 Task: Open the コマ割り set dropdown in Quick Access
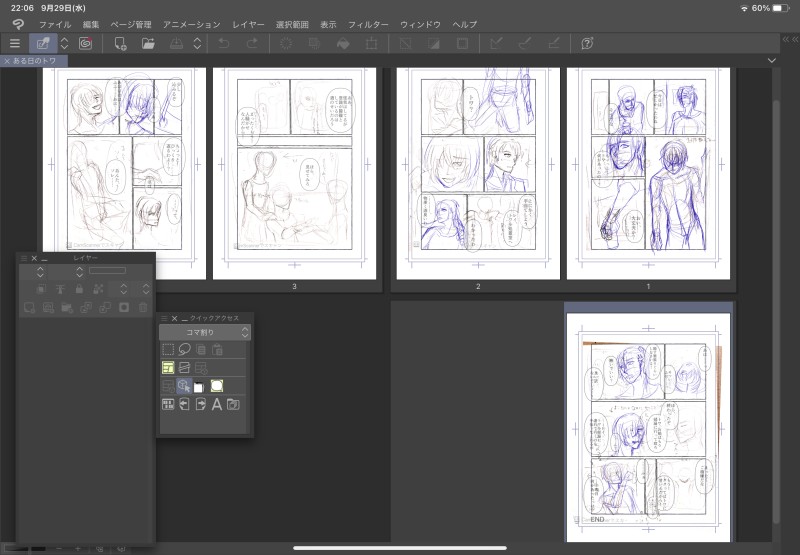(x=205, y=333)
